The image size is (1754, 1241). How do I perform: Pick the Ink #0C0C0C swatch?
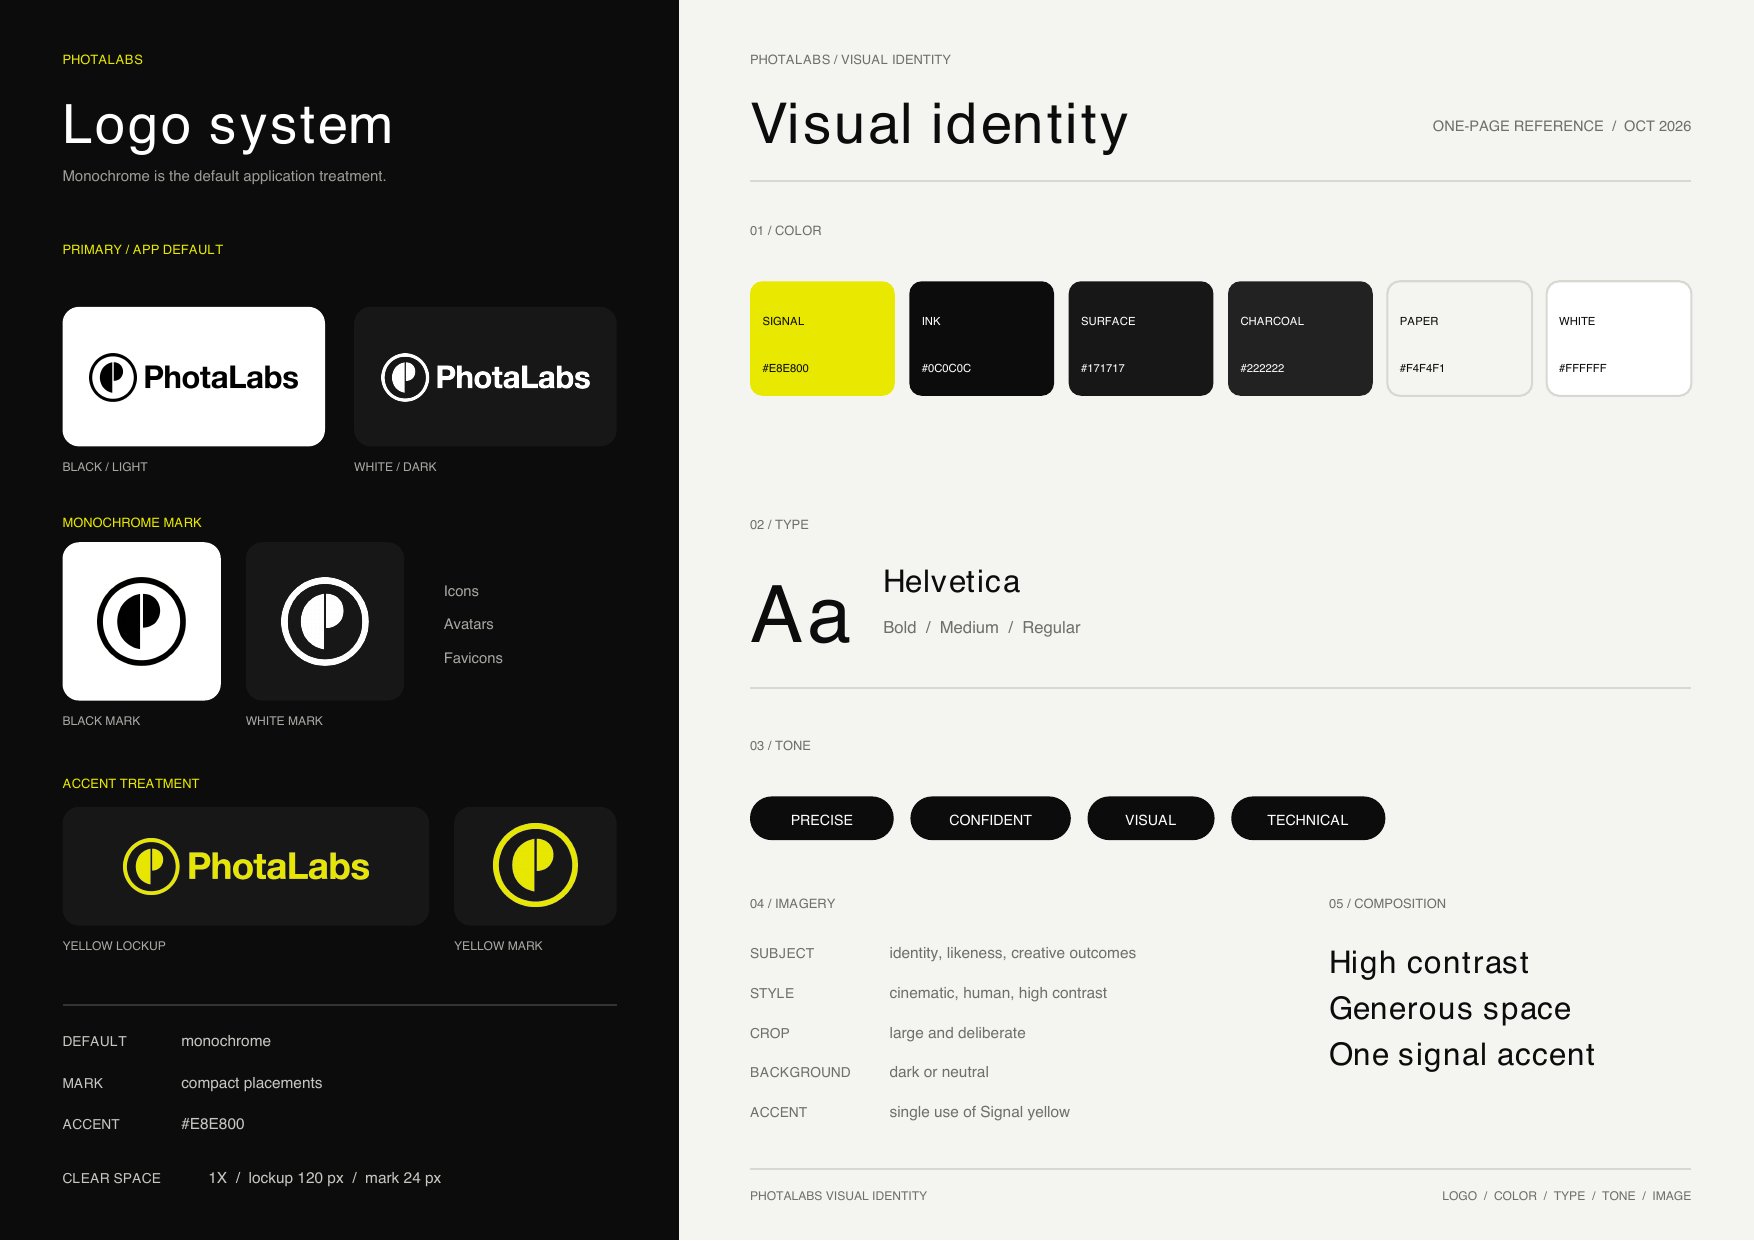[981, 338]
